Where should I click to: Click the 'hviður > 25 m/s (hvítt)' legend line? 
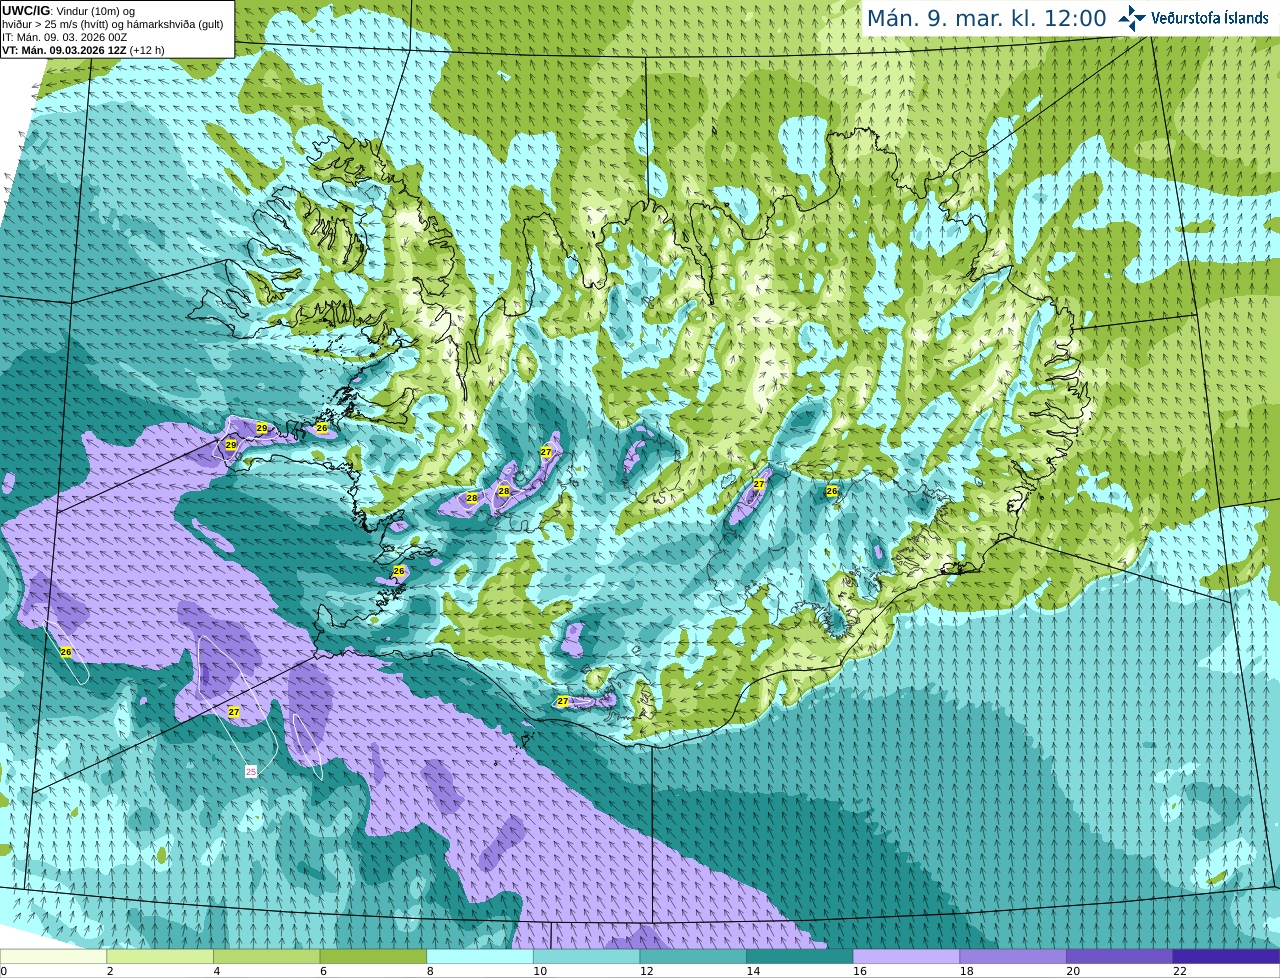[x=112, y=24]
